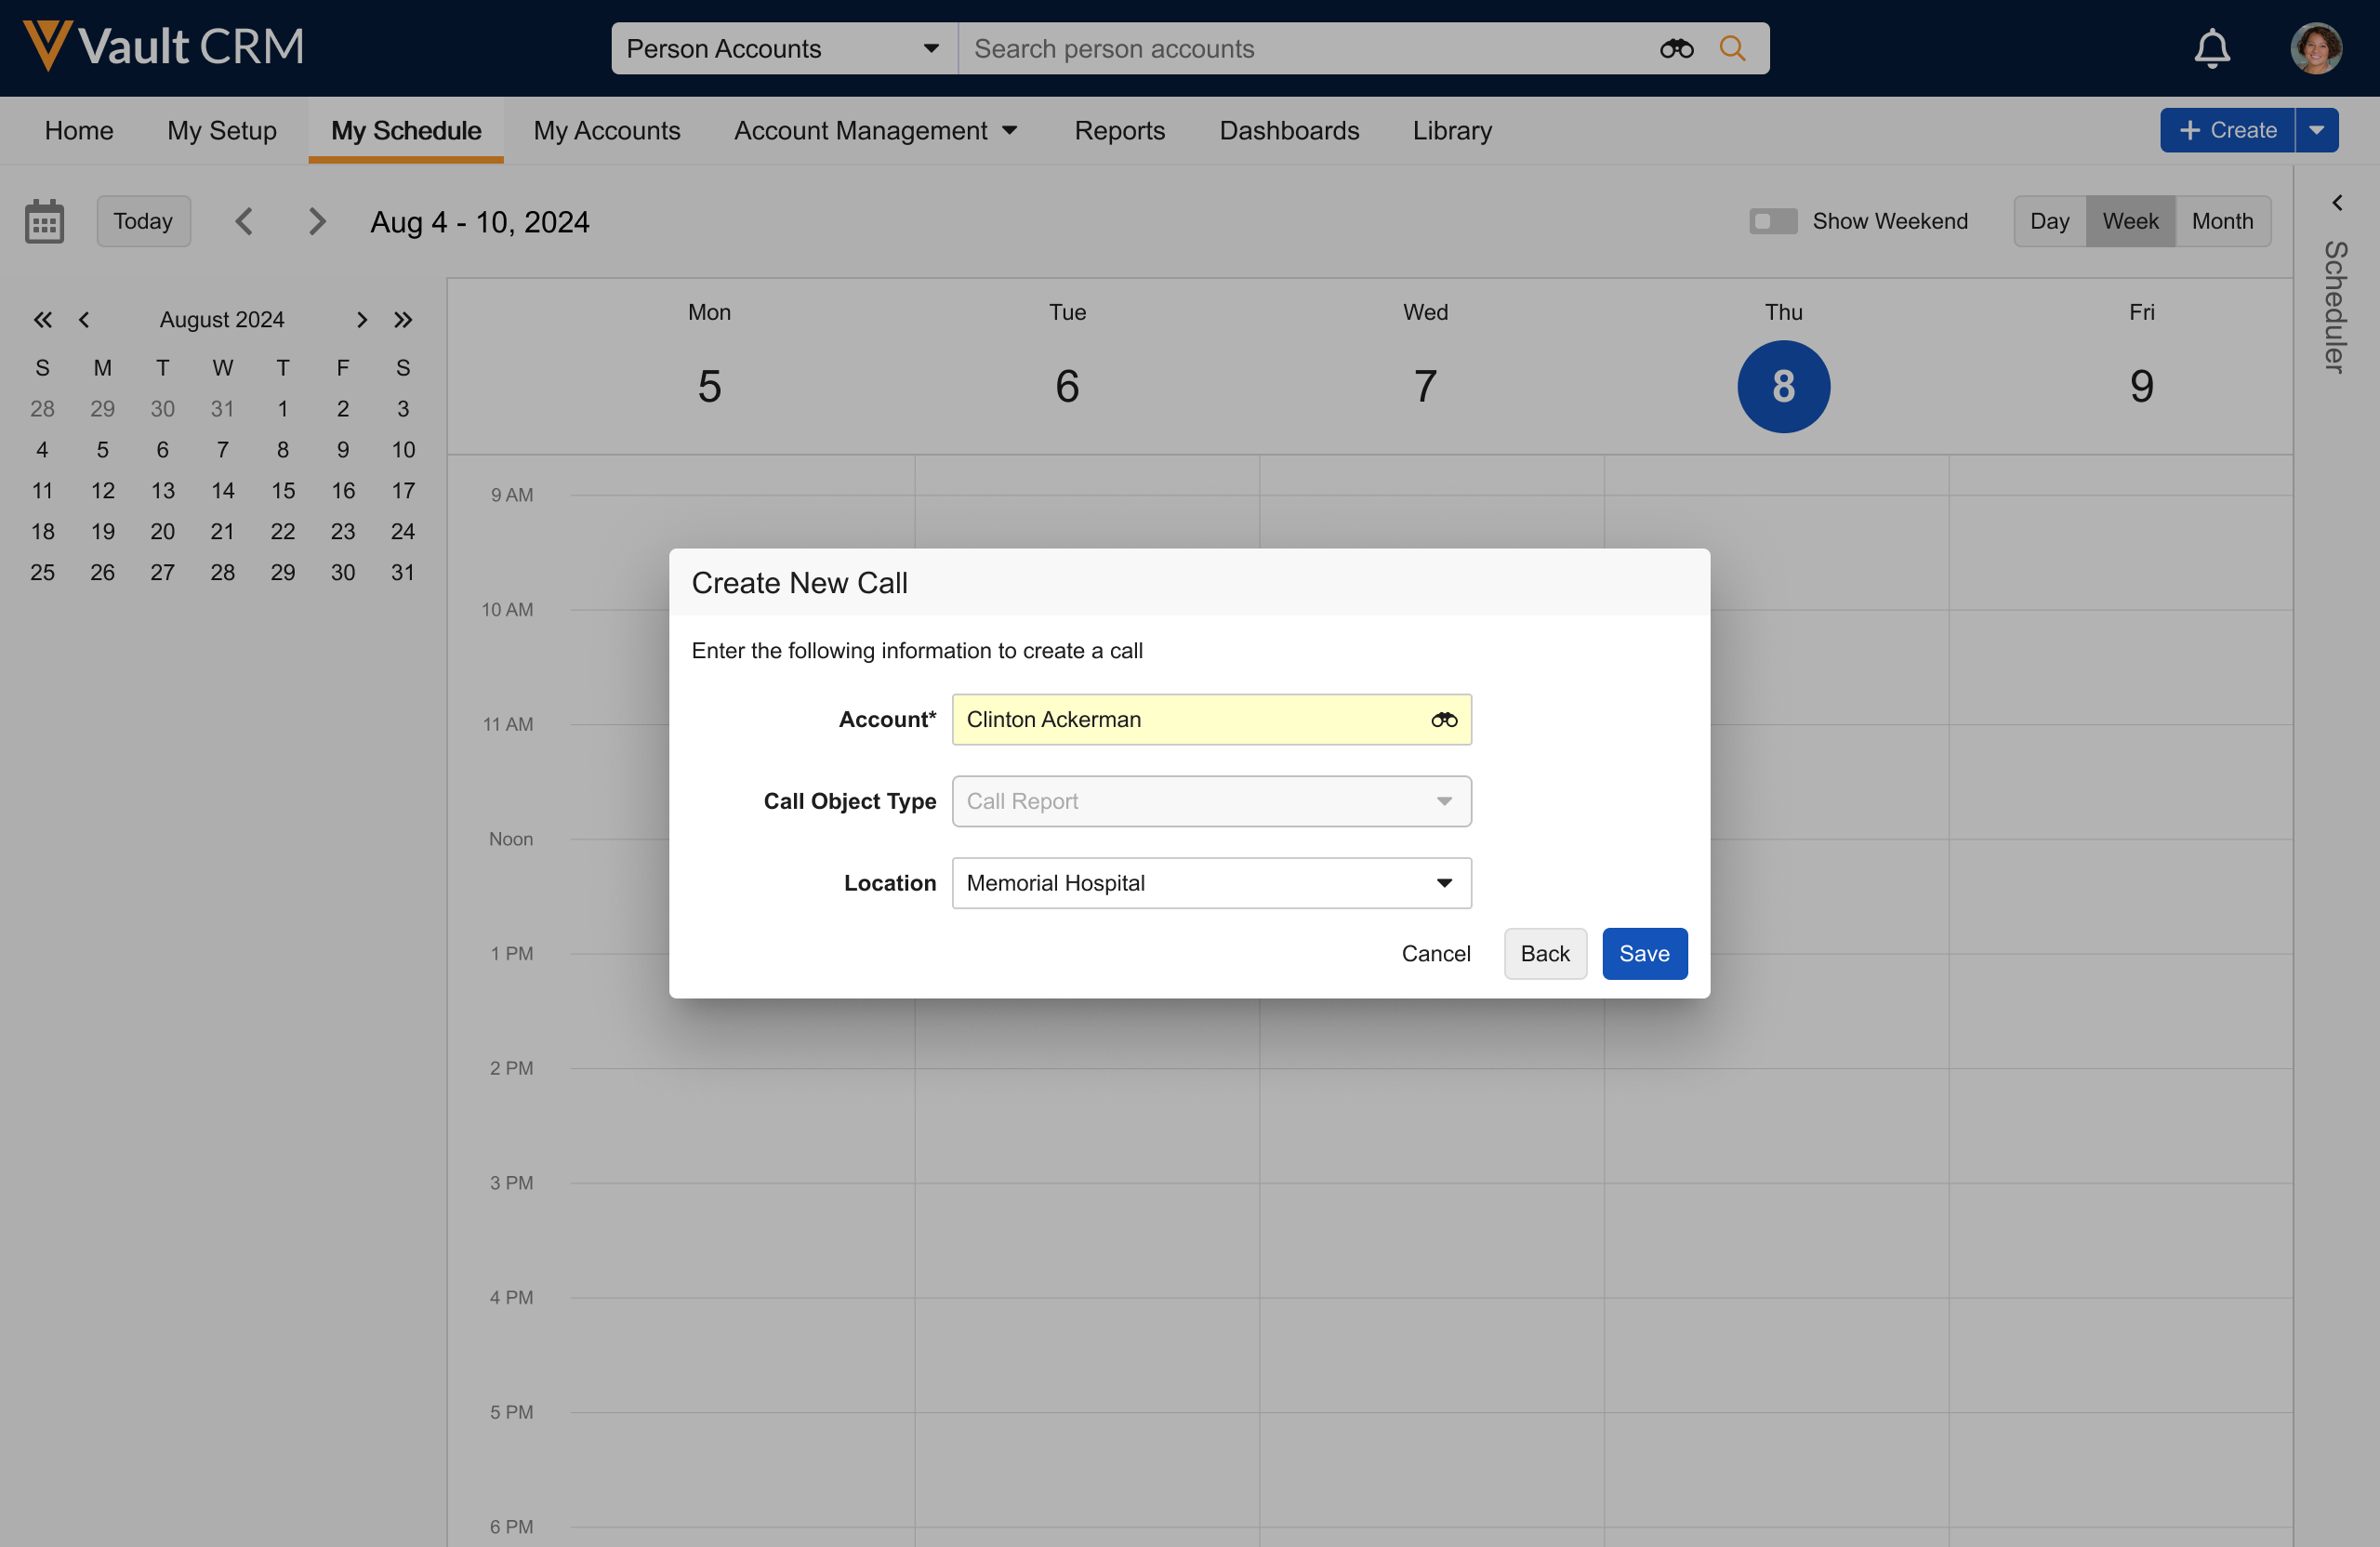
Task: Expand the Scheduler side panel
Action: point(2336,203)
